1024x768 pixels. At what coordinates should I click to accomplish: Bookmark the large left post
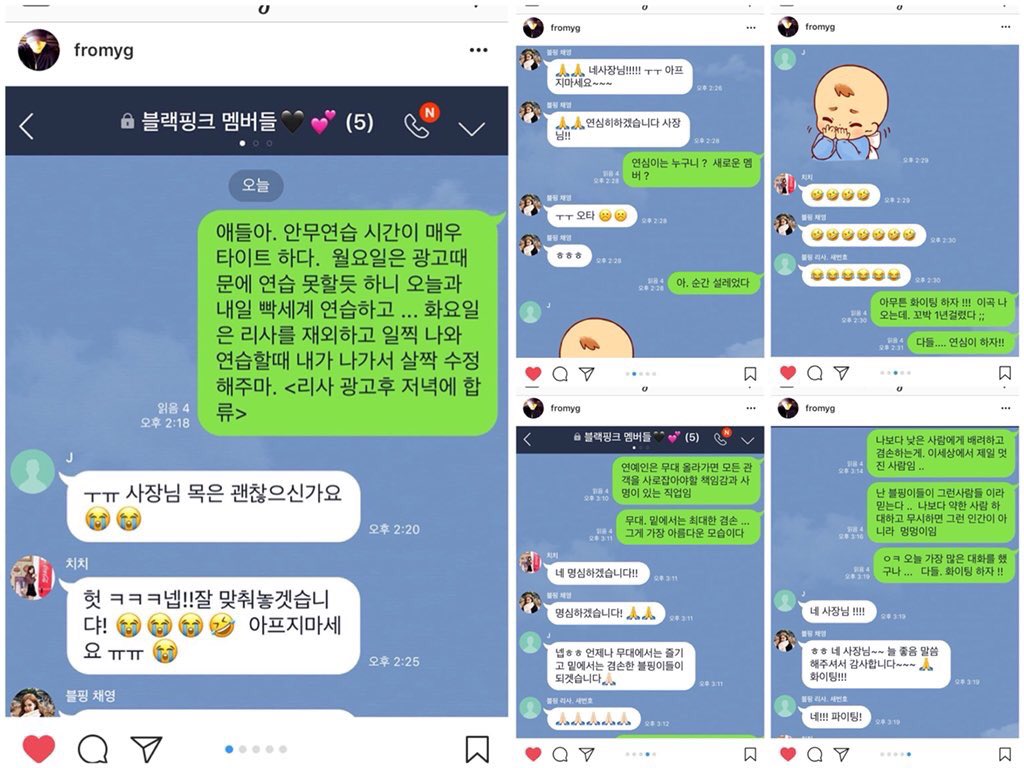(x=477, y=749)
